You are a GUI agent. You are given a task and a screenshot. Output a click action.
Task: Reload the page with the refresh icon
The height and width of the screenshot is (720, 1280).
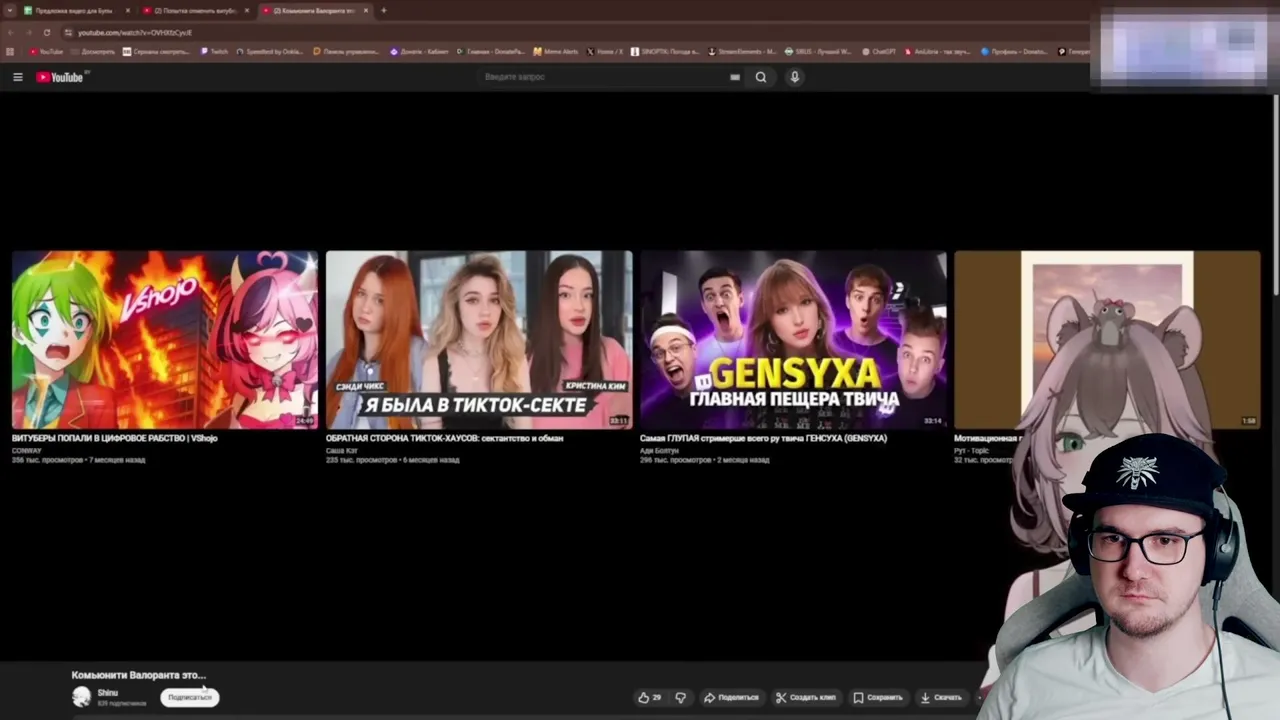point(46,32)
